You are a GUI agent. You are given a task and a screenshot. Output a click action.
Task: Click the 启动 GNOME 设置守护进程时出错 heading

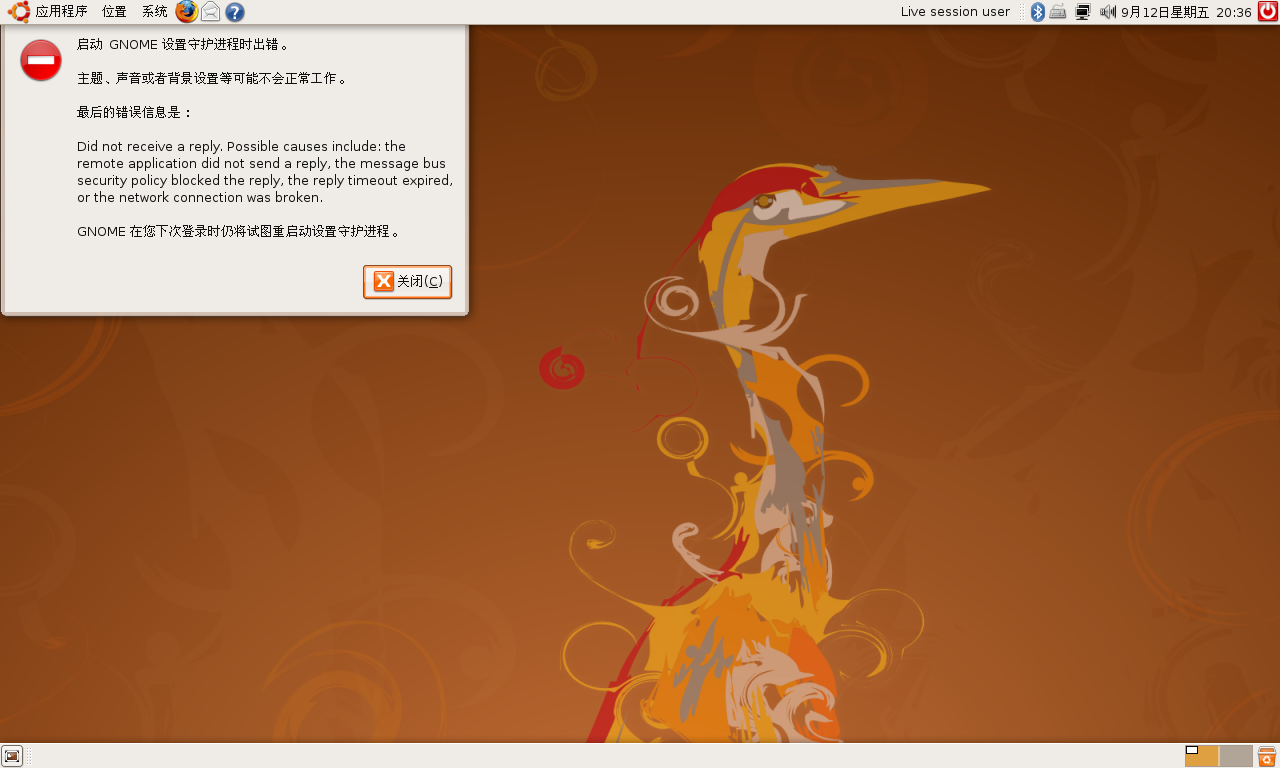[183, 45]
